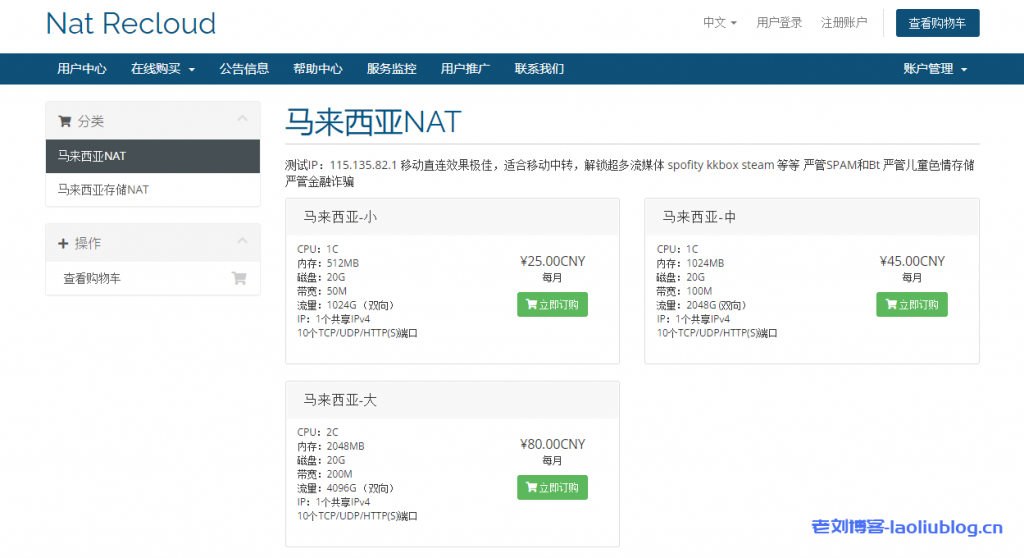Open the Nat Recloud home logo

point(131,24)
